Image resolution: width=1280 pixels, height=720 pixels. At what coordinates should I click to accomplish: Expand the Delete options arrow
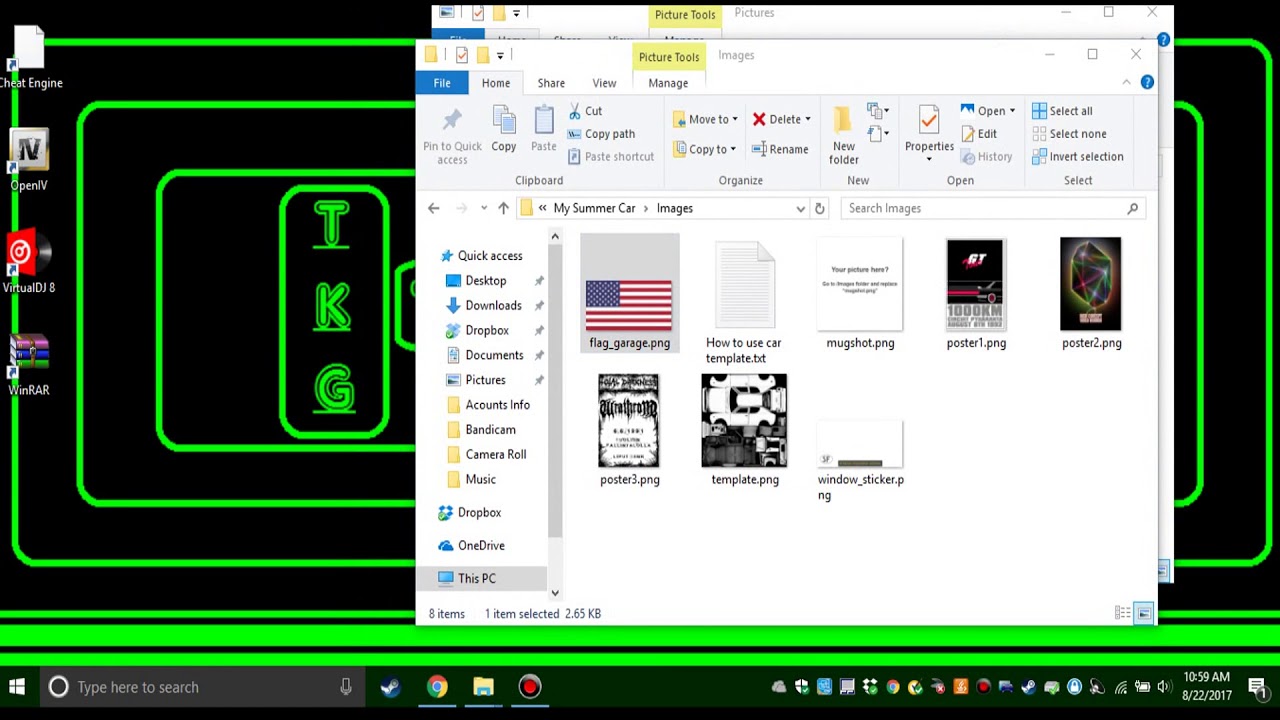click(807, 120)
